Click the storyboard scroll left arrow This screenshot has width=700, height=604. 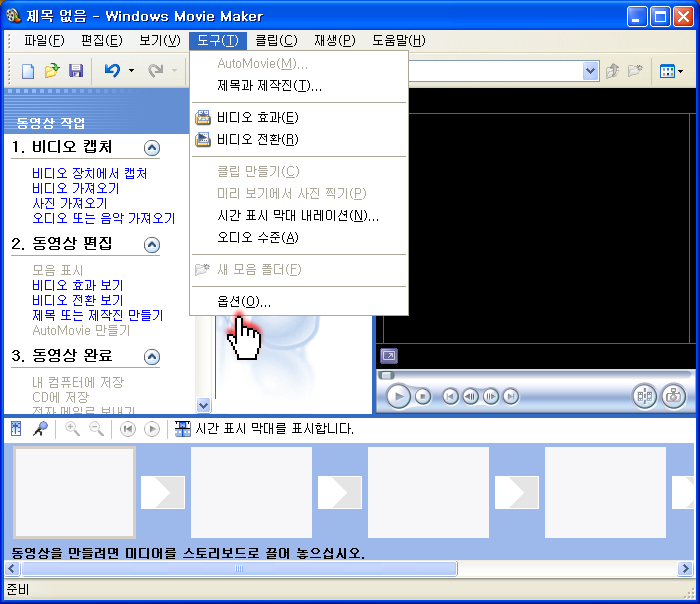pyautogui.click(x=12, y=569)
